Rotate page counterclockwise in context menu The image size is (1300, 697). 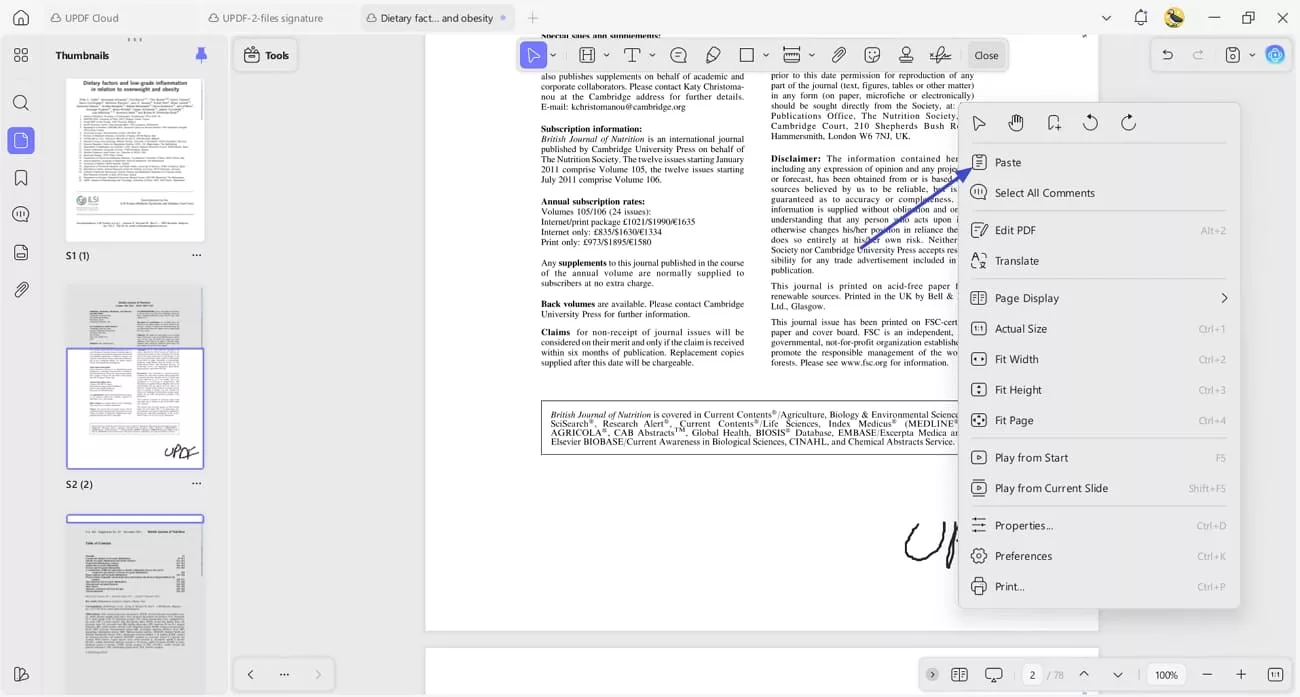pyautogui.click(x=1091, y=123)
